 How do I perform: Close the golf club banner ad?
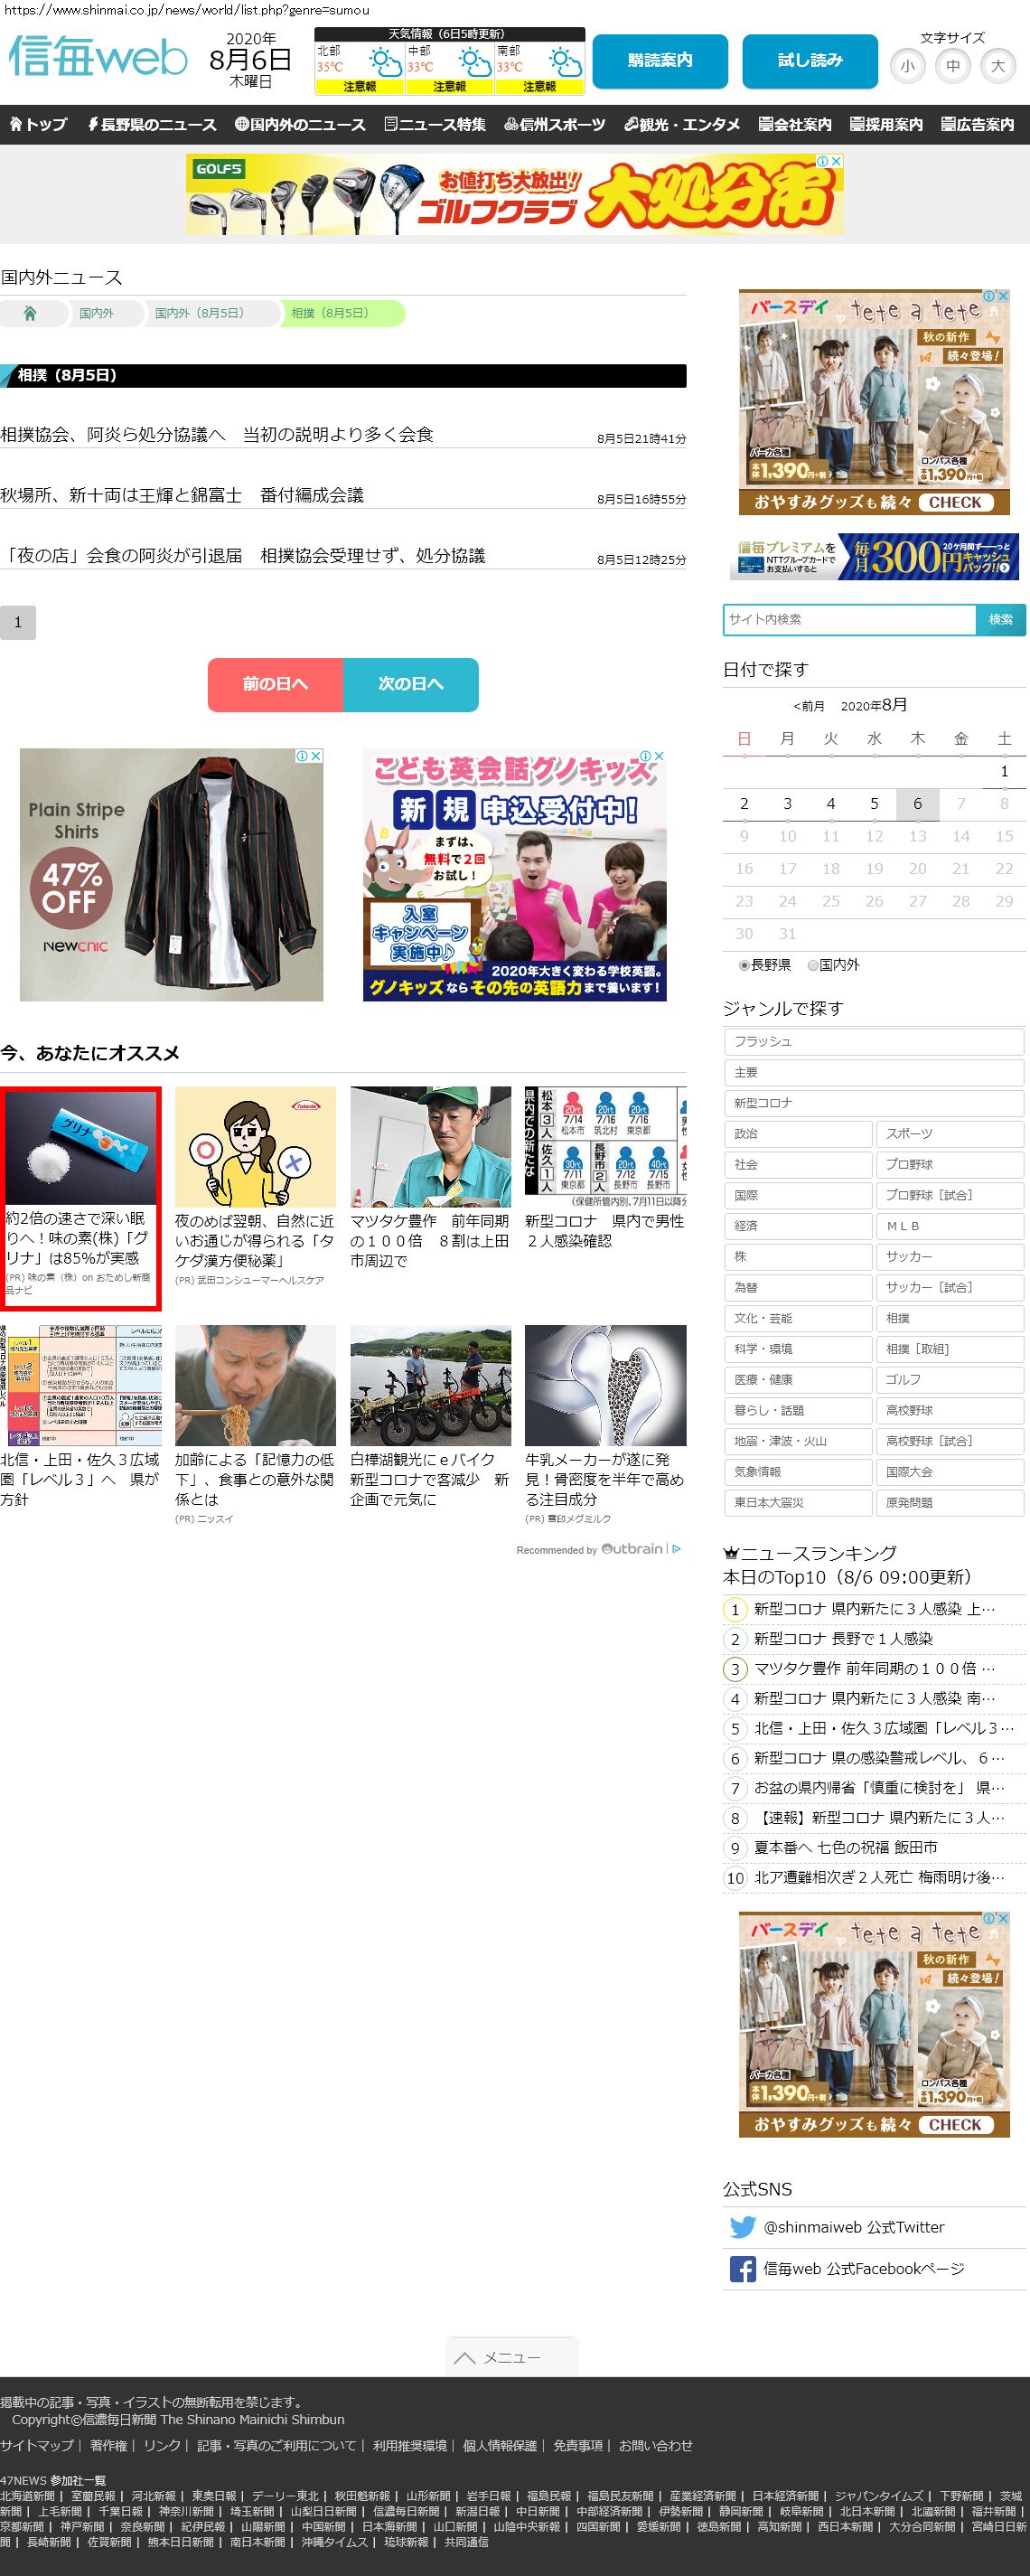pyautogui.click(x=836, y=161)
